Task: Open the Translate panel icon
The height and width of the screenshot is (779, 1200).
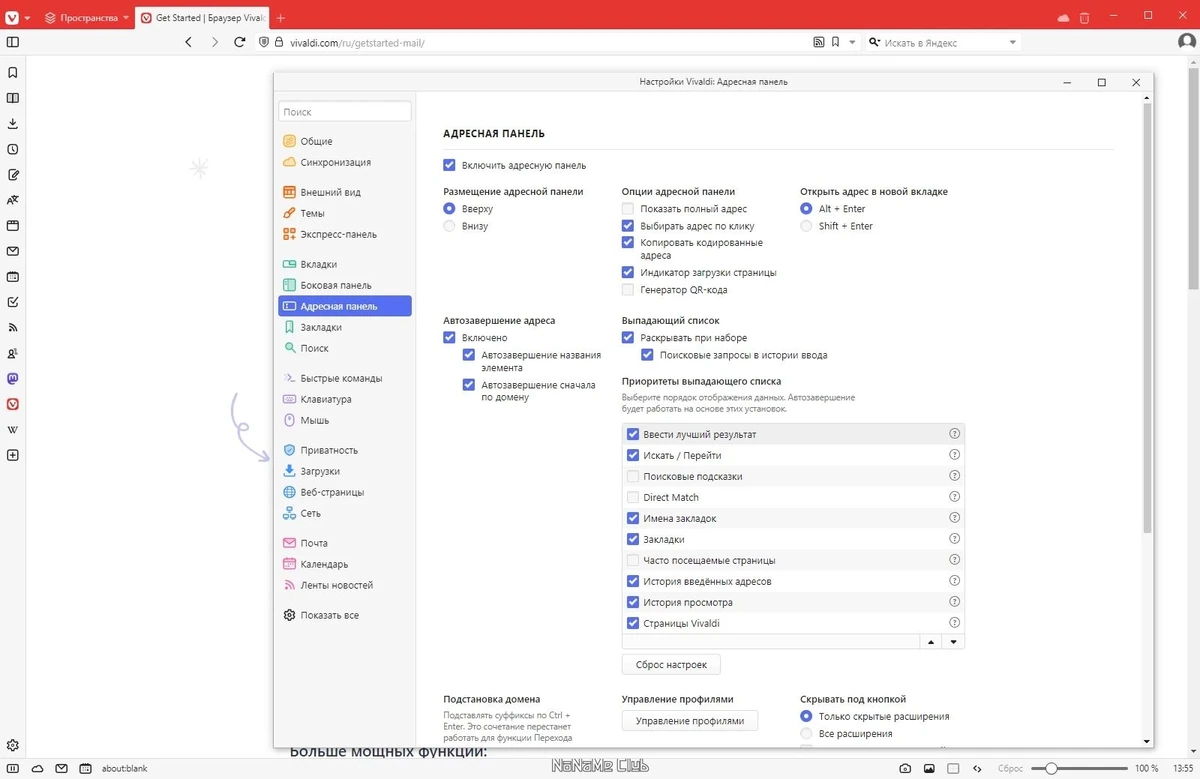Action: [13, 200]
